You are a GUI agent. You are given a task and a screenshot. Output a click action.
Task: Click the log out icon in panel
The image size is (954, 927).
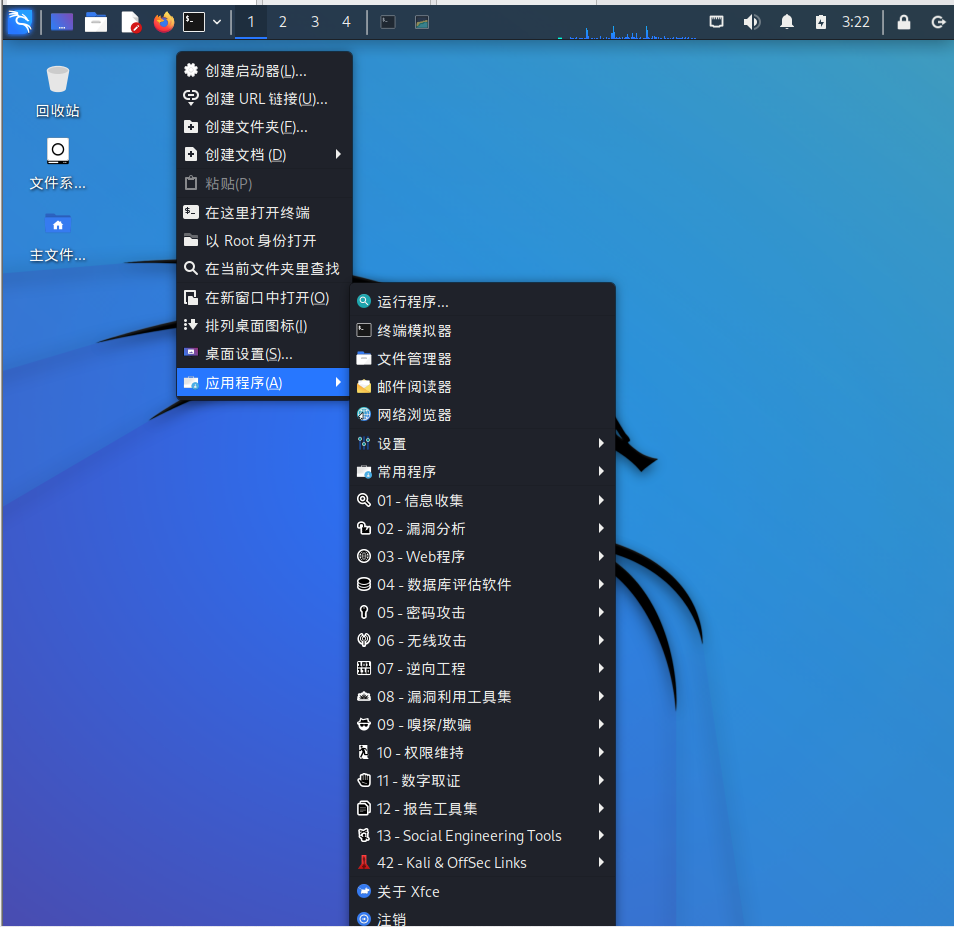(938, 23)
